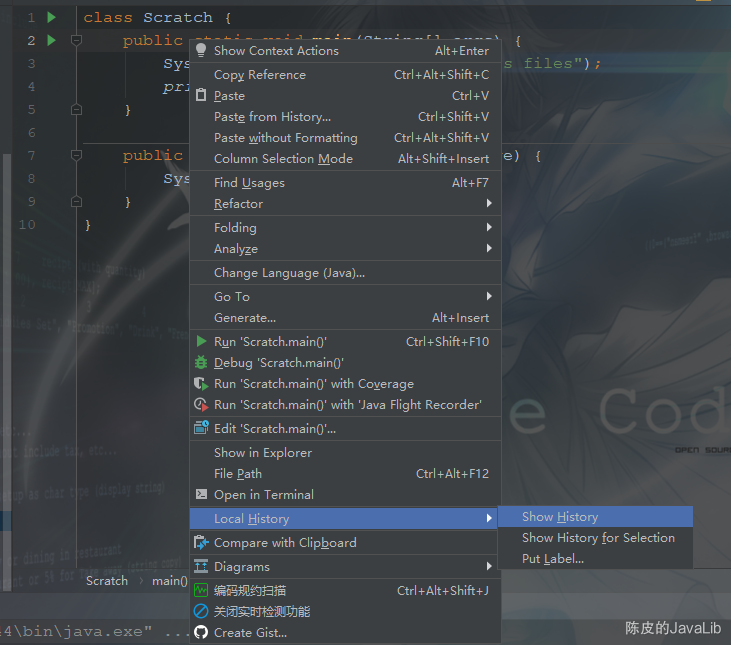731x645 pixels.
Task: Expand the Refactor submenu arrow
Action: (x=489, y=203)
